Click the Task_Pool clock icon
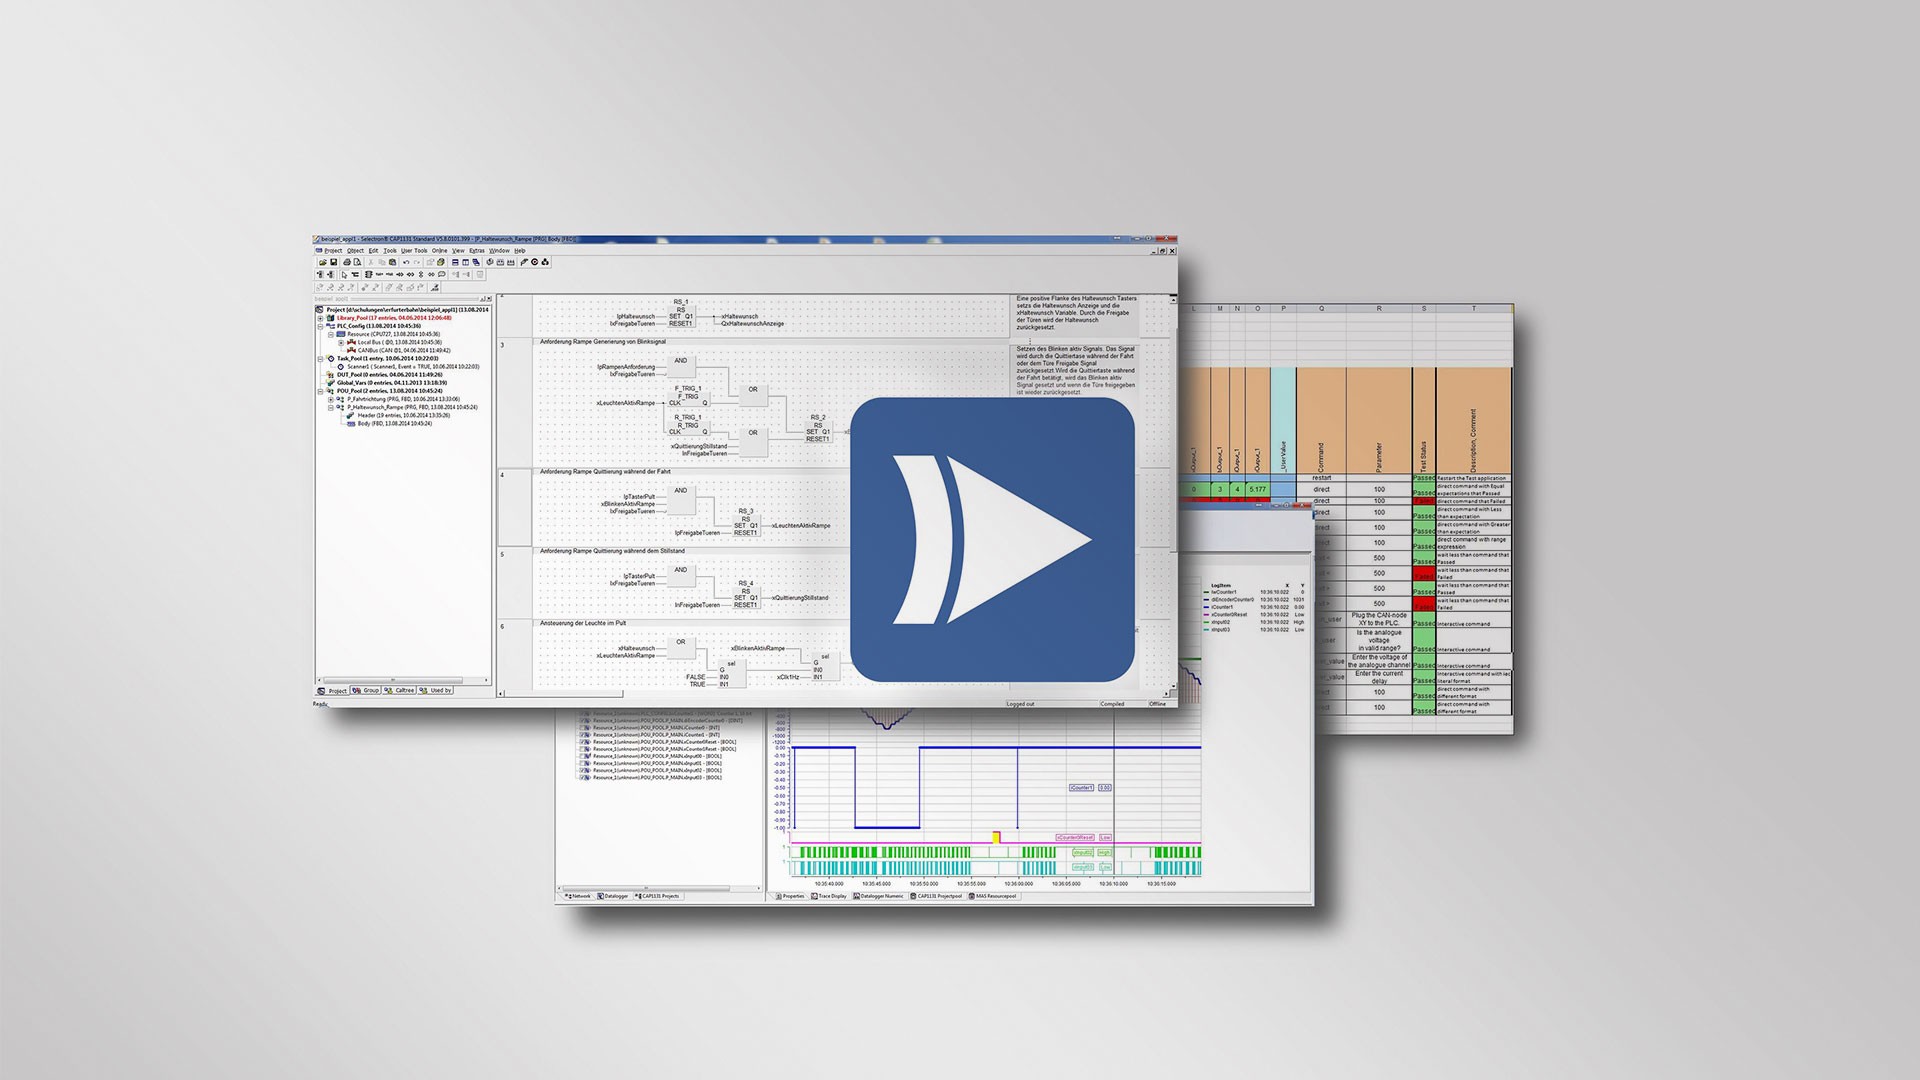This screenshot has height=1080, width=1920. pyautogui.click(x=331, y=358)
